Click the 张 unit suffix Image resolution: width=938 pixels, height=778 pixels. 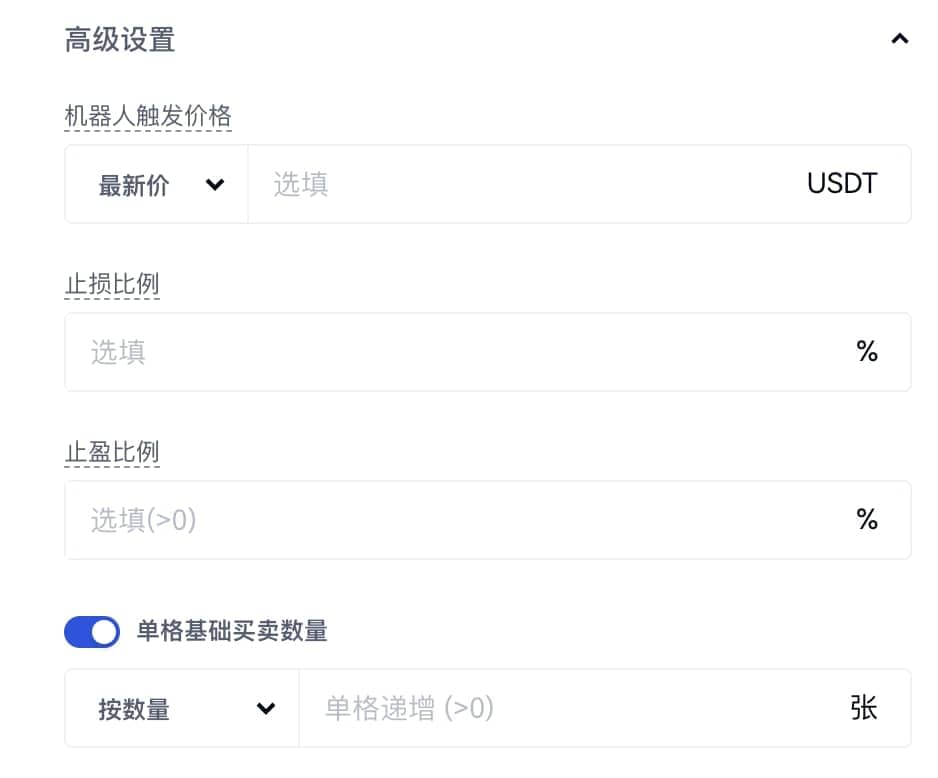pos(864,709)
